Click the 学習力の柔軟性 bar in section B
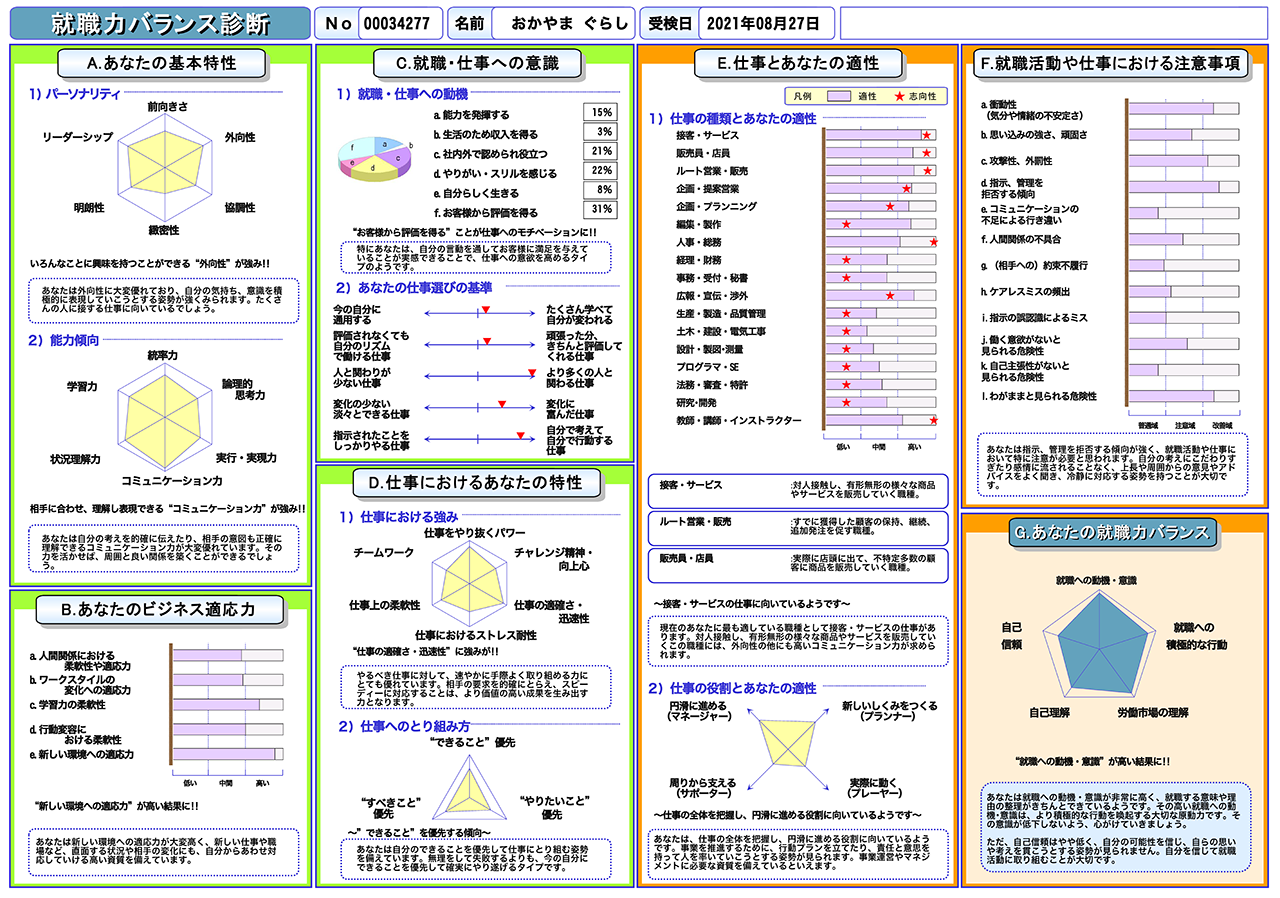This screenshot has height=898, width=1280. point(228,705)
